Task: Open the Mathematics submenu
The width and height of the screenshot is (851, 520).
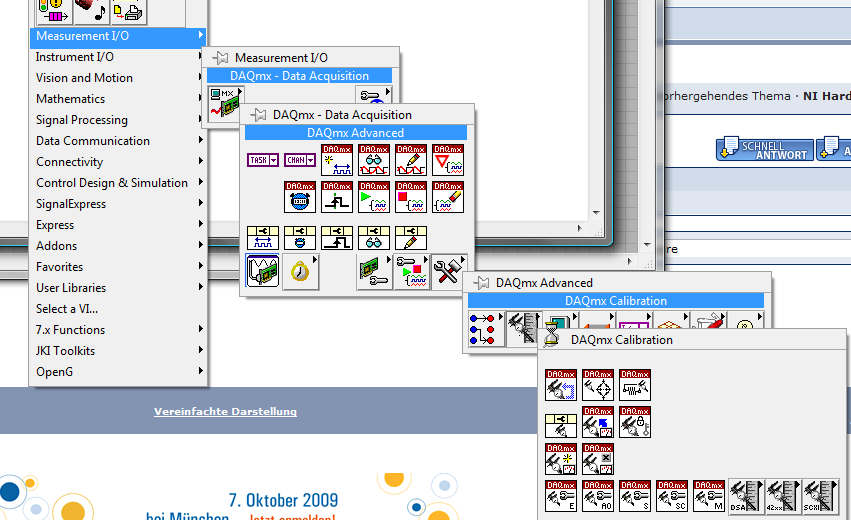Action: (118, 99)
